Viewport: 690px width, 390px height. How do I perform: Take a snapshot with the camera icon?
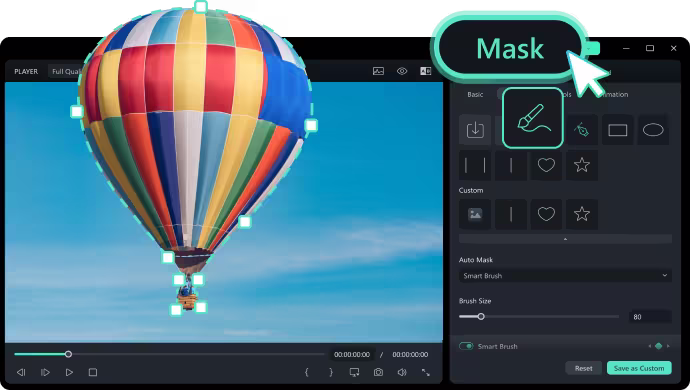click(378, 372)
